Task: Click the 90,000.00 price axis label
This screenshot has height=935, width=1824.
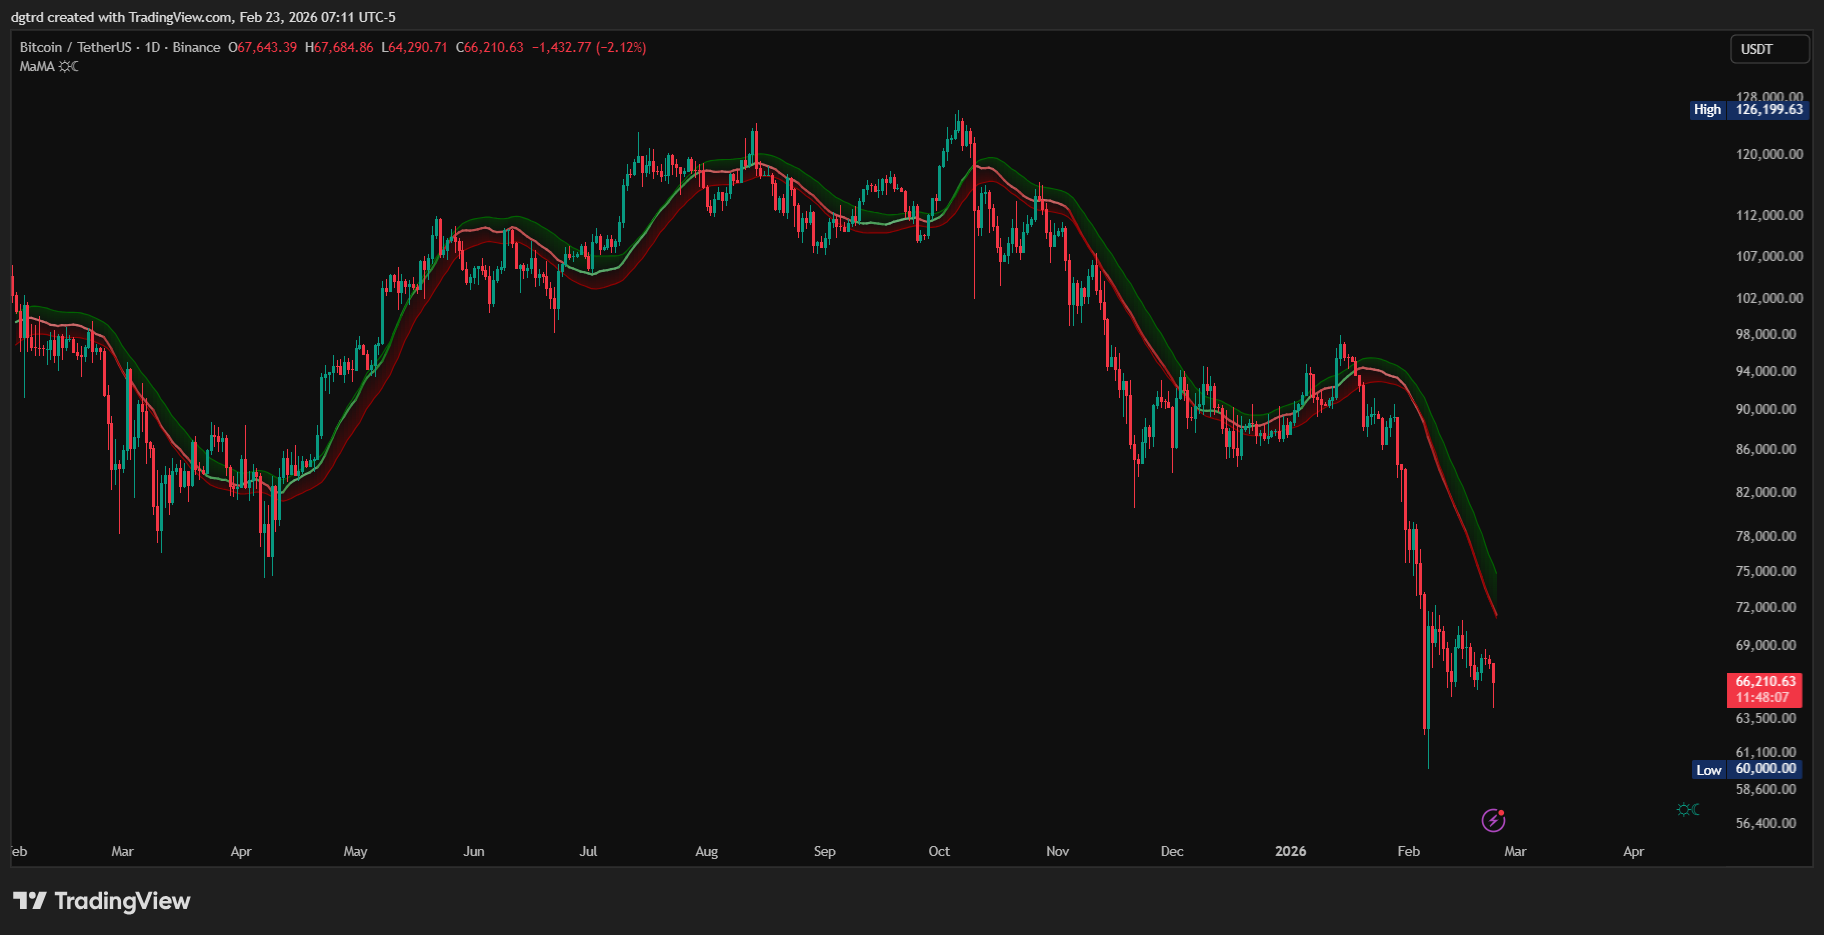Action: 1766,409
